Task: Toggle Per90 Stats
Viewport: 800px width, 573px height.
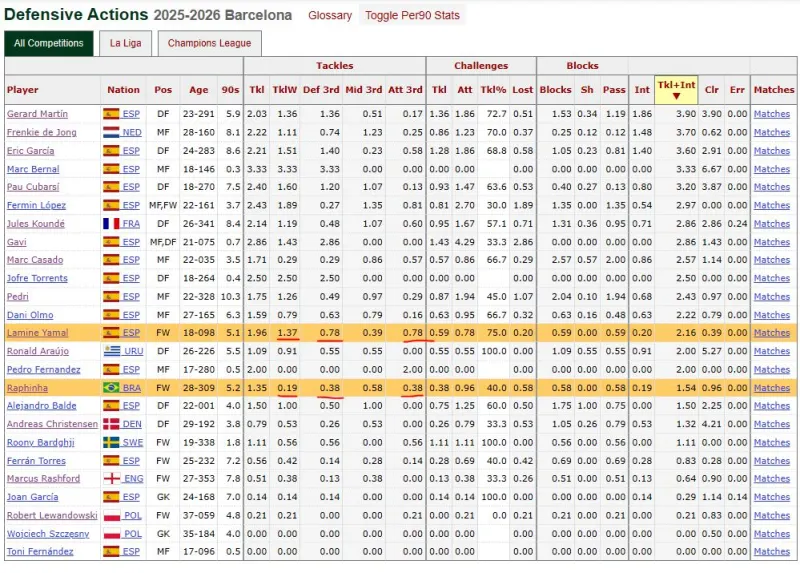Action: tap(412, 16)
